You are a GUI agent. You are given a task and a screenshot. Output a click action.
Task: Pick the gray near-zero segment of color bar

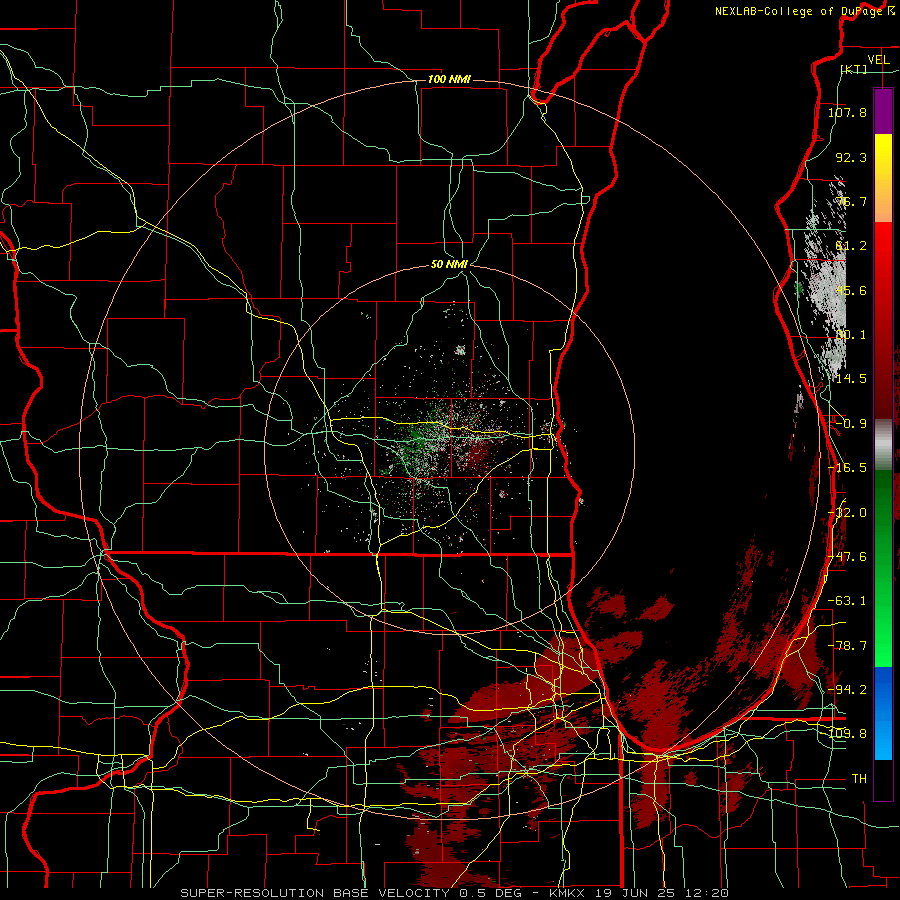[883, 445]
